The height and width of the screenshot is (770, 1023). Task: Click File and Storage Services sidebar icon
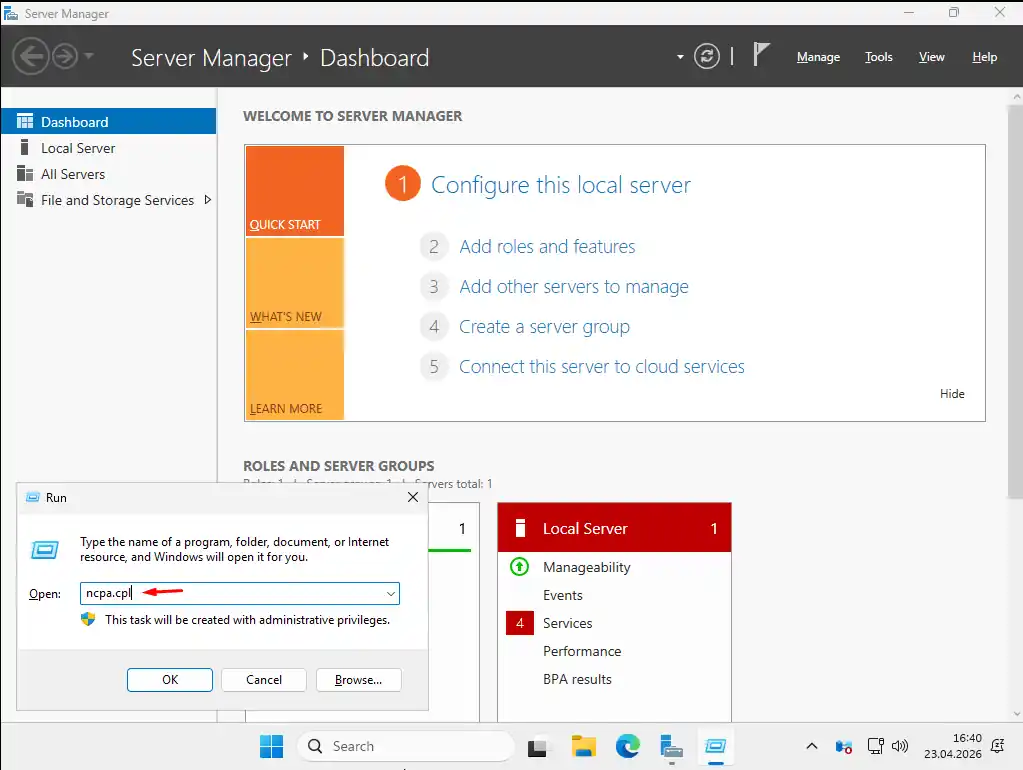coord(25,199)
